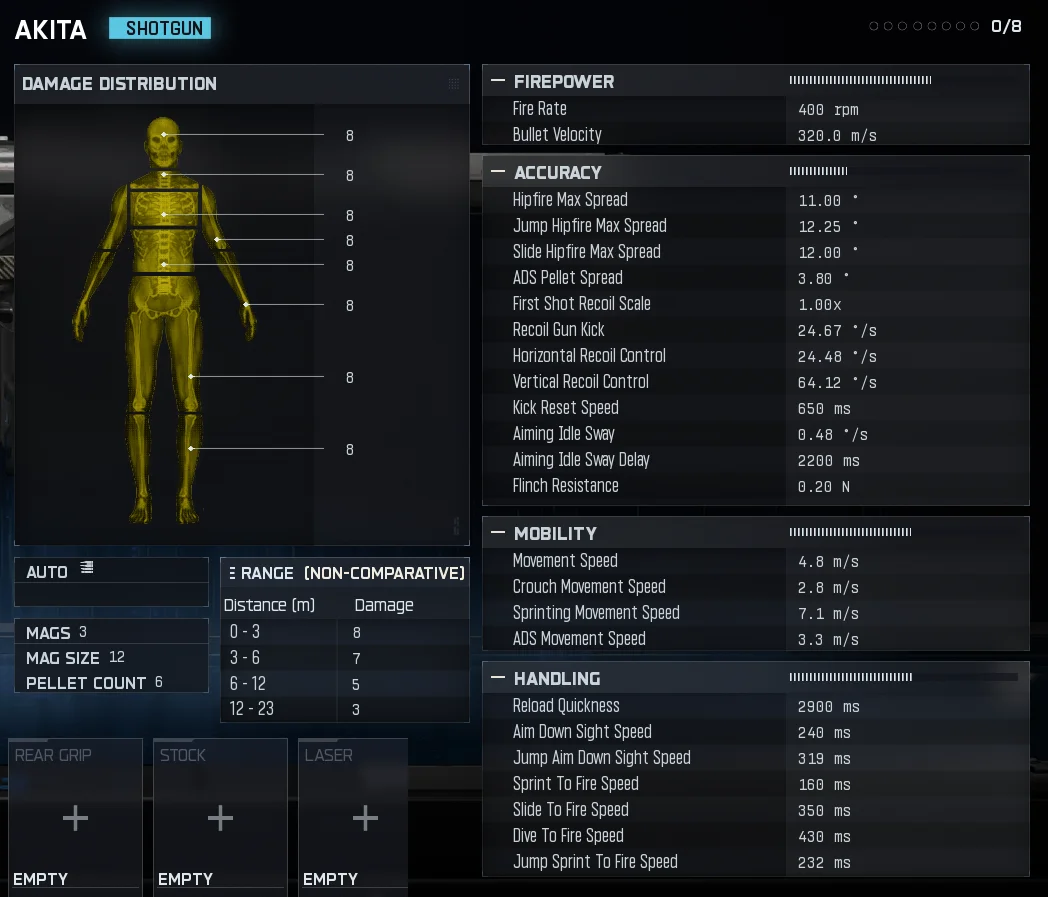Click the head marker on the skeleton
Image resolution: width=1048 pixels, height=897 pixels.
tap(164, 134)
